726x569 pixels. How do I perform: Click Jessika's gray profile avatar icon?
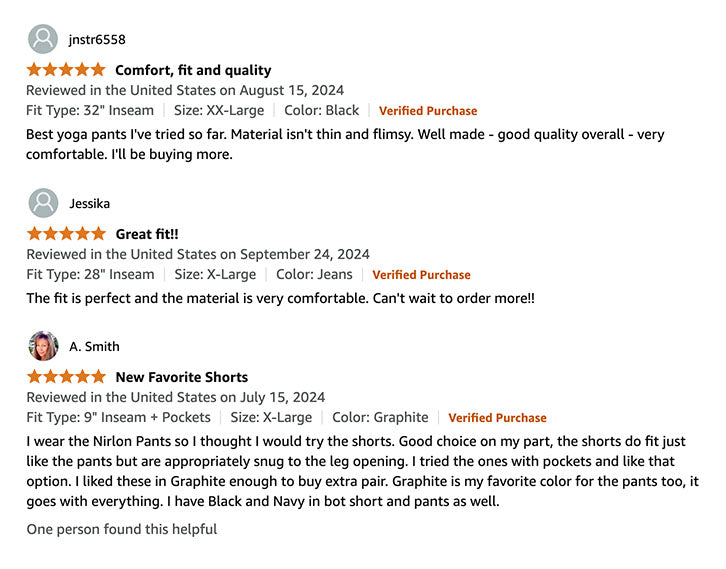[x=43, y=203]
